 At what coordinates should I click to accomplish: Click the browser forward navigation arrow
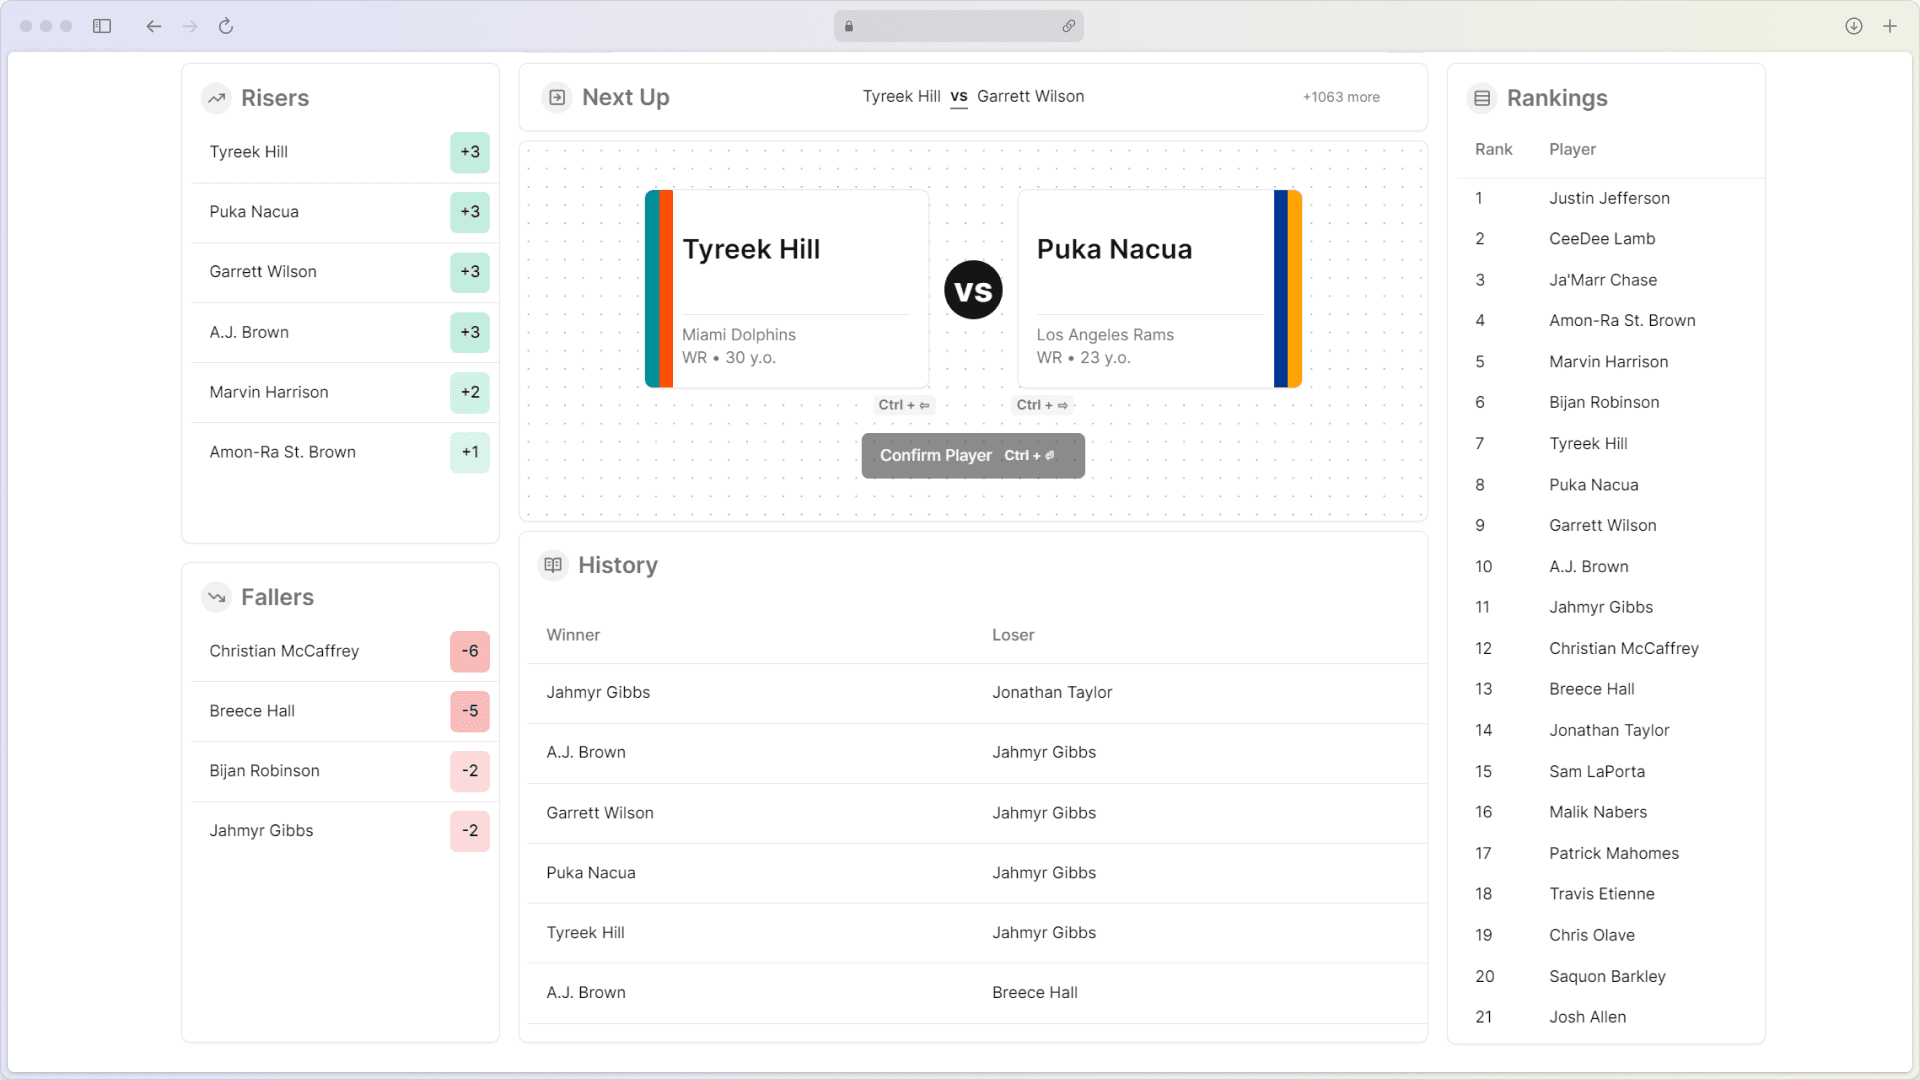pyautogui.click(x=190, y=25)
